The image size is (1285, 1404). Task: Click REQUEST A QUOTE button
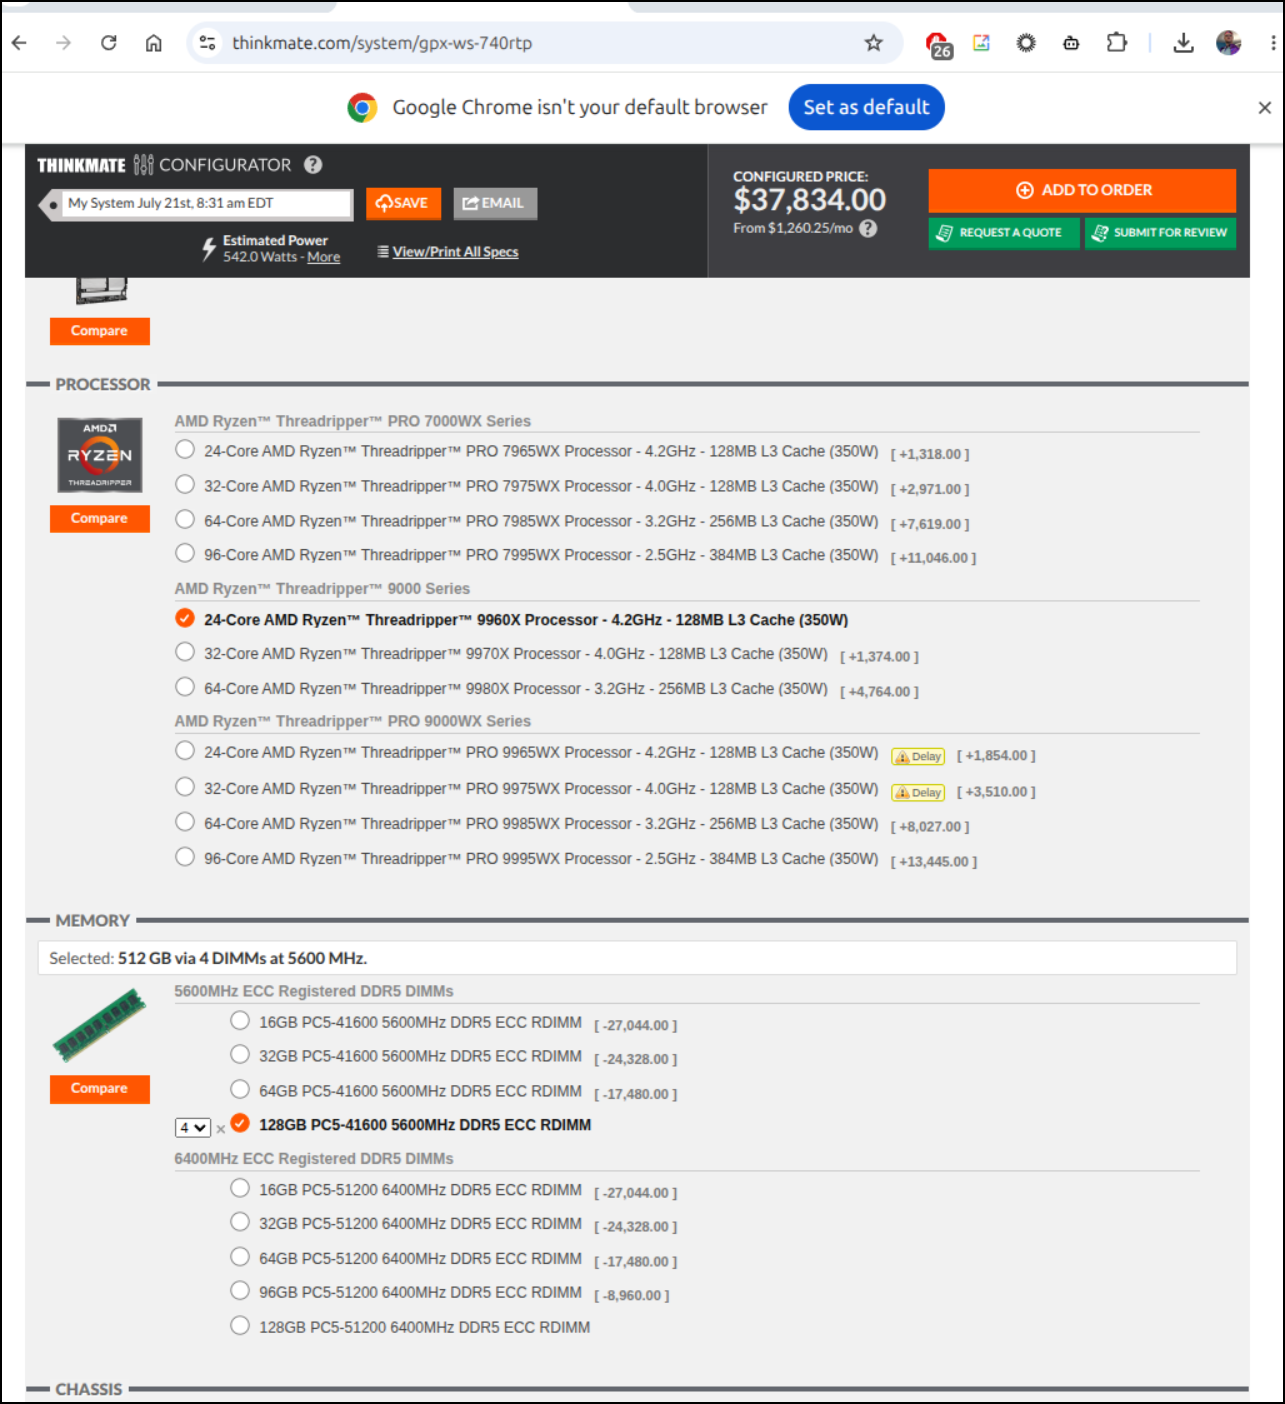pyautogui.click(x=1004, y=233)
